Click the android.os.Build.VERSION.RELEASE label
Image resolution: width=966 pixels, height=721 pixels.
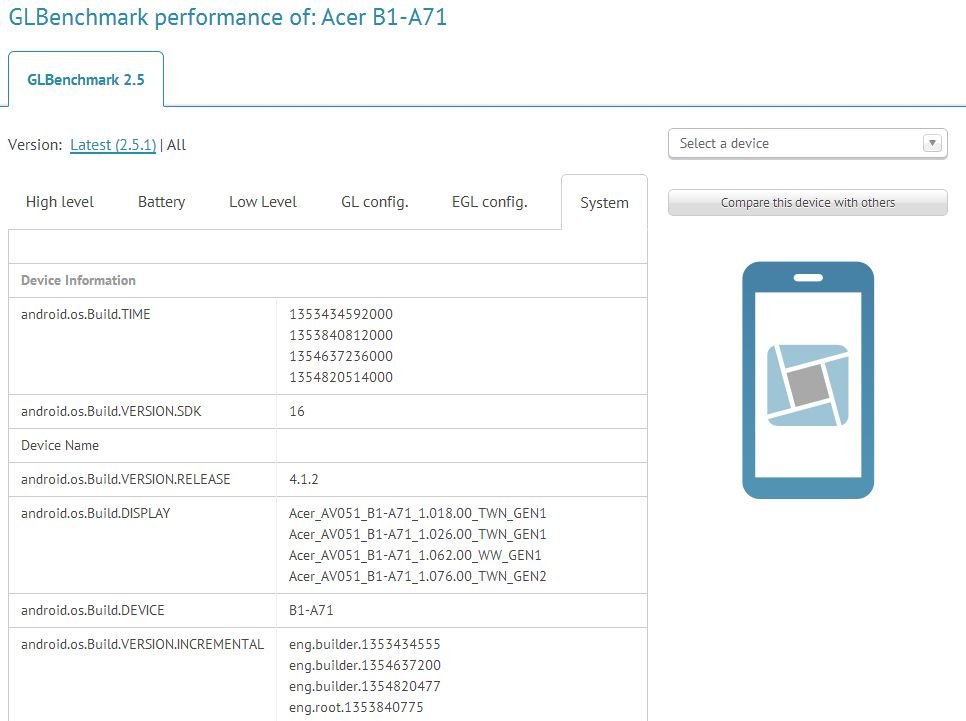click(x=126, y=479)
